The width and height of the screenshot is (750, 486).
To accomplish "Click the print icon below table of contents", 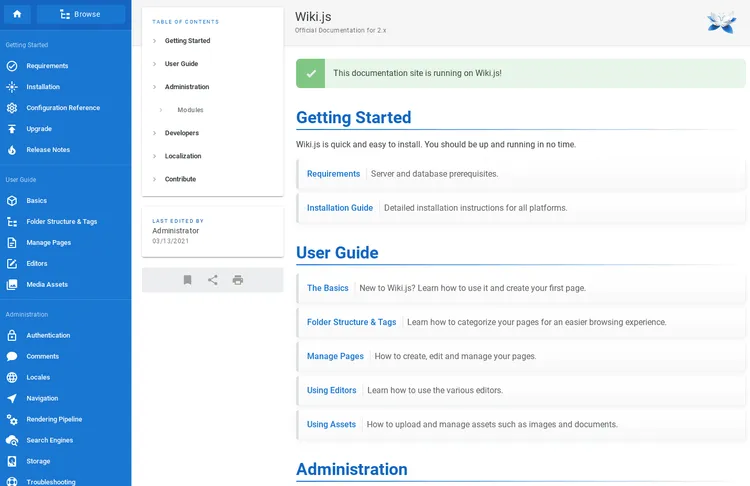I will (238, 280).
